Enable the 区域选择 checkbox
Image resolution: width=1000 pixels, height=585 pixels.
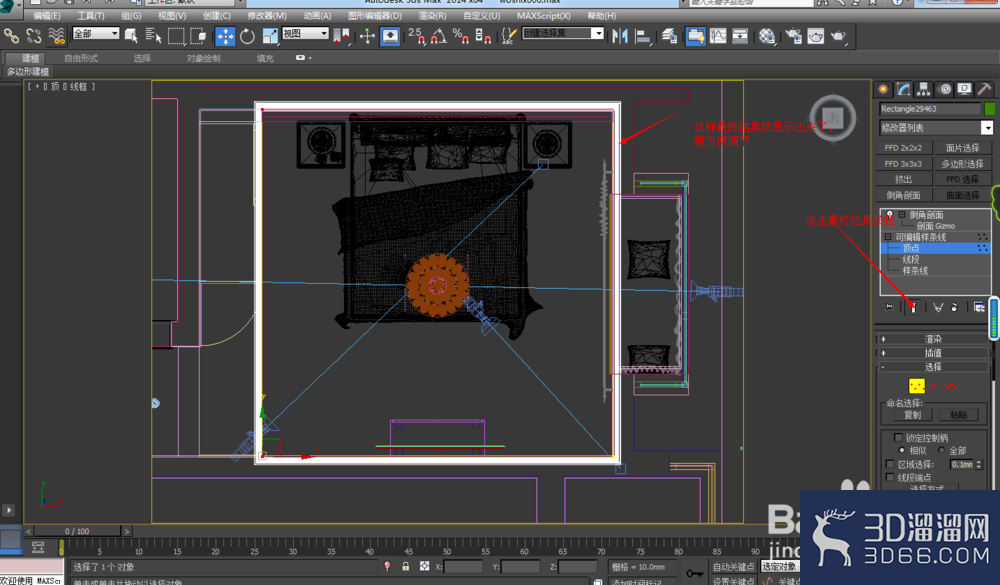pos(890,464)
